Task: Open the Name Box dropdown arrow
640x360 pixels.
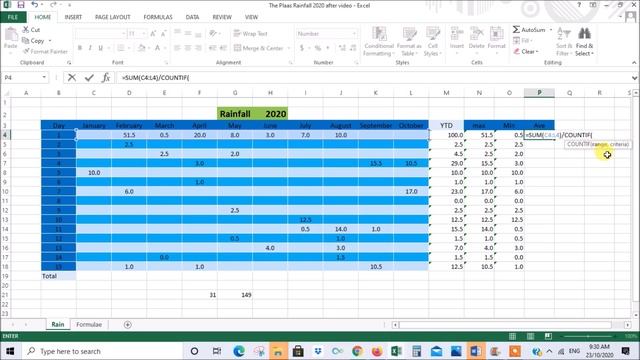Action: (44, 78)
